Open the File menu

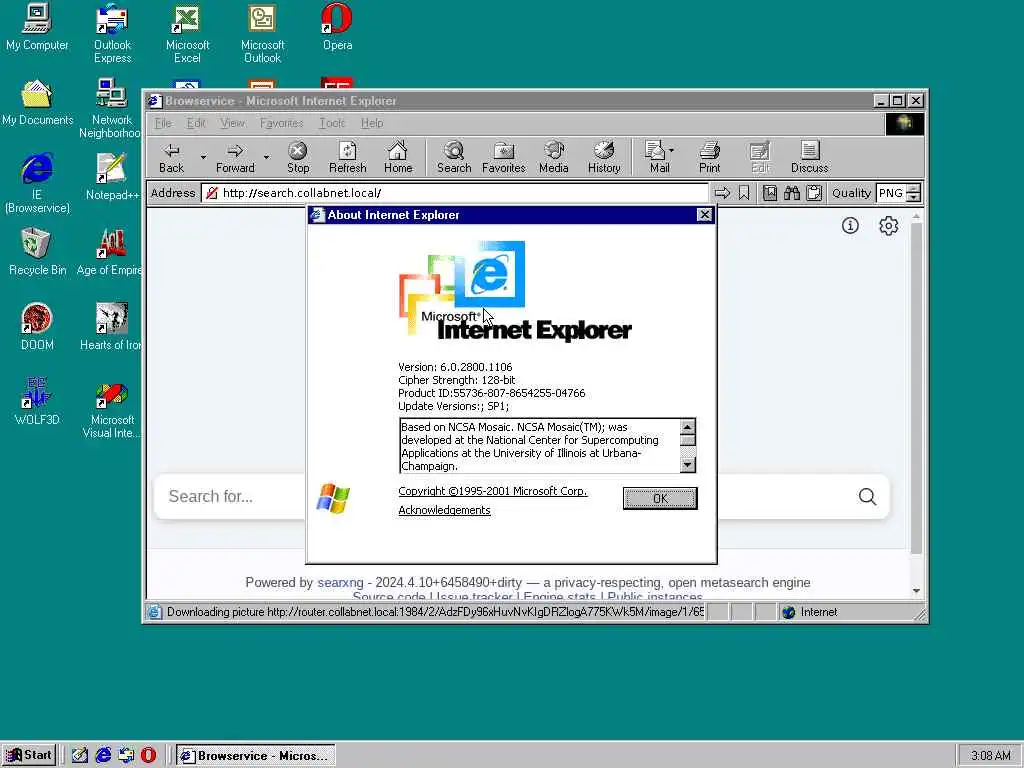click(x=163, y=123)
